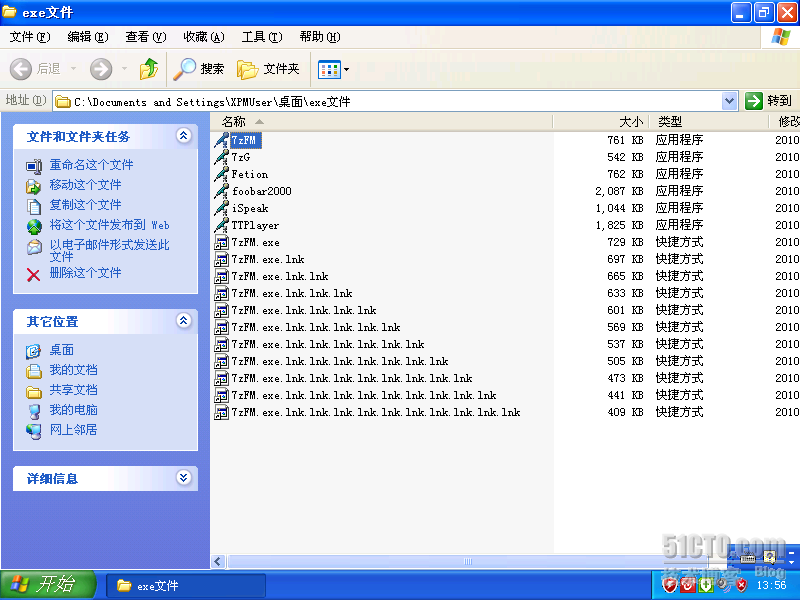Image resolution: width=800 pixels, height=600 pixels.
Task: Select the iSpeak application icon
Action: (x=221, y=208)
